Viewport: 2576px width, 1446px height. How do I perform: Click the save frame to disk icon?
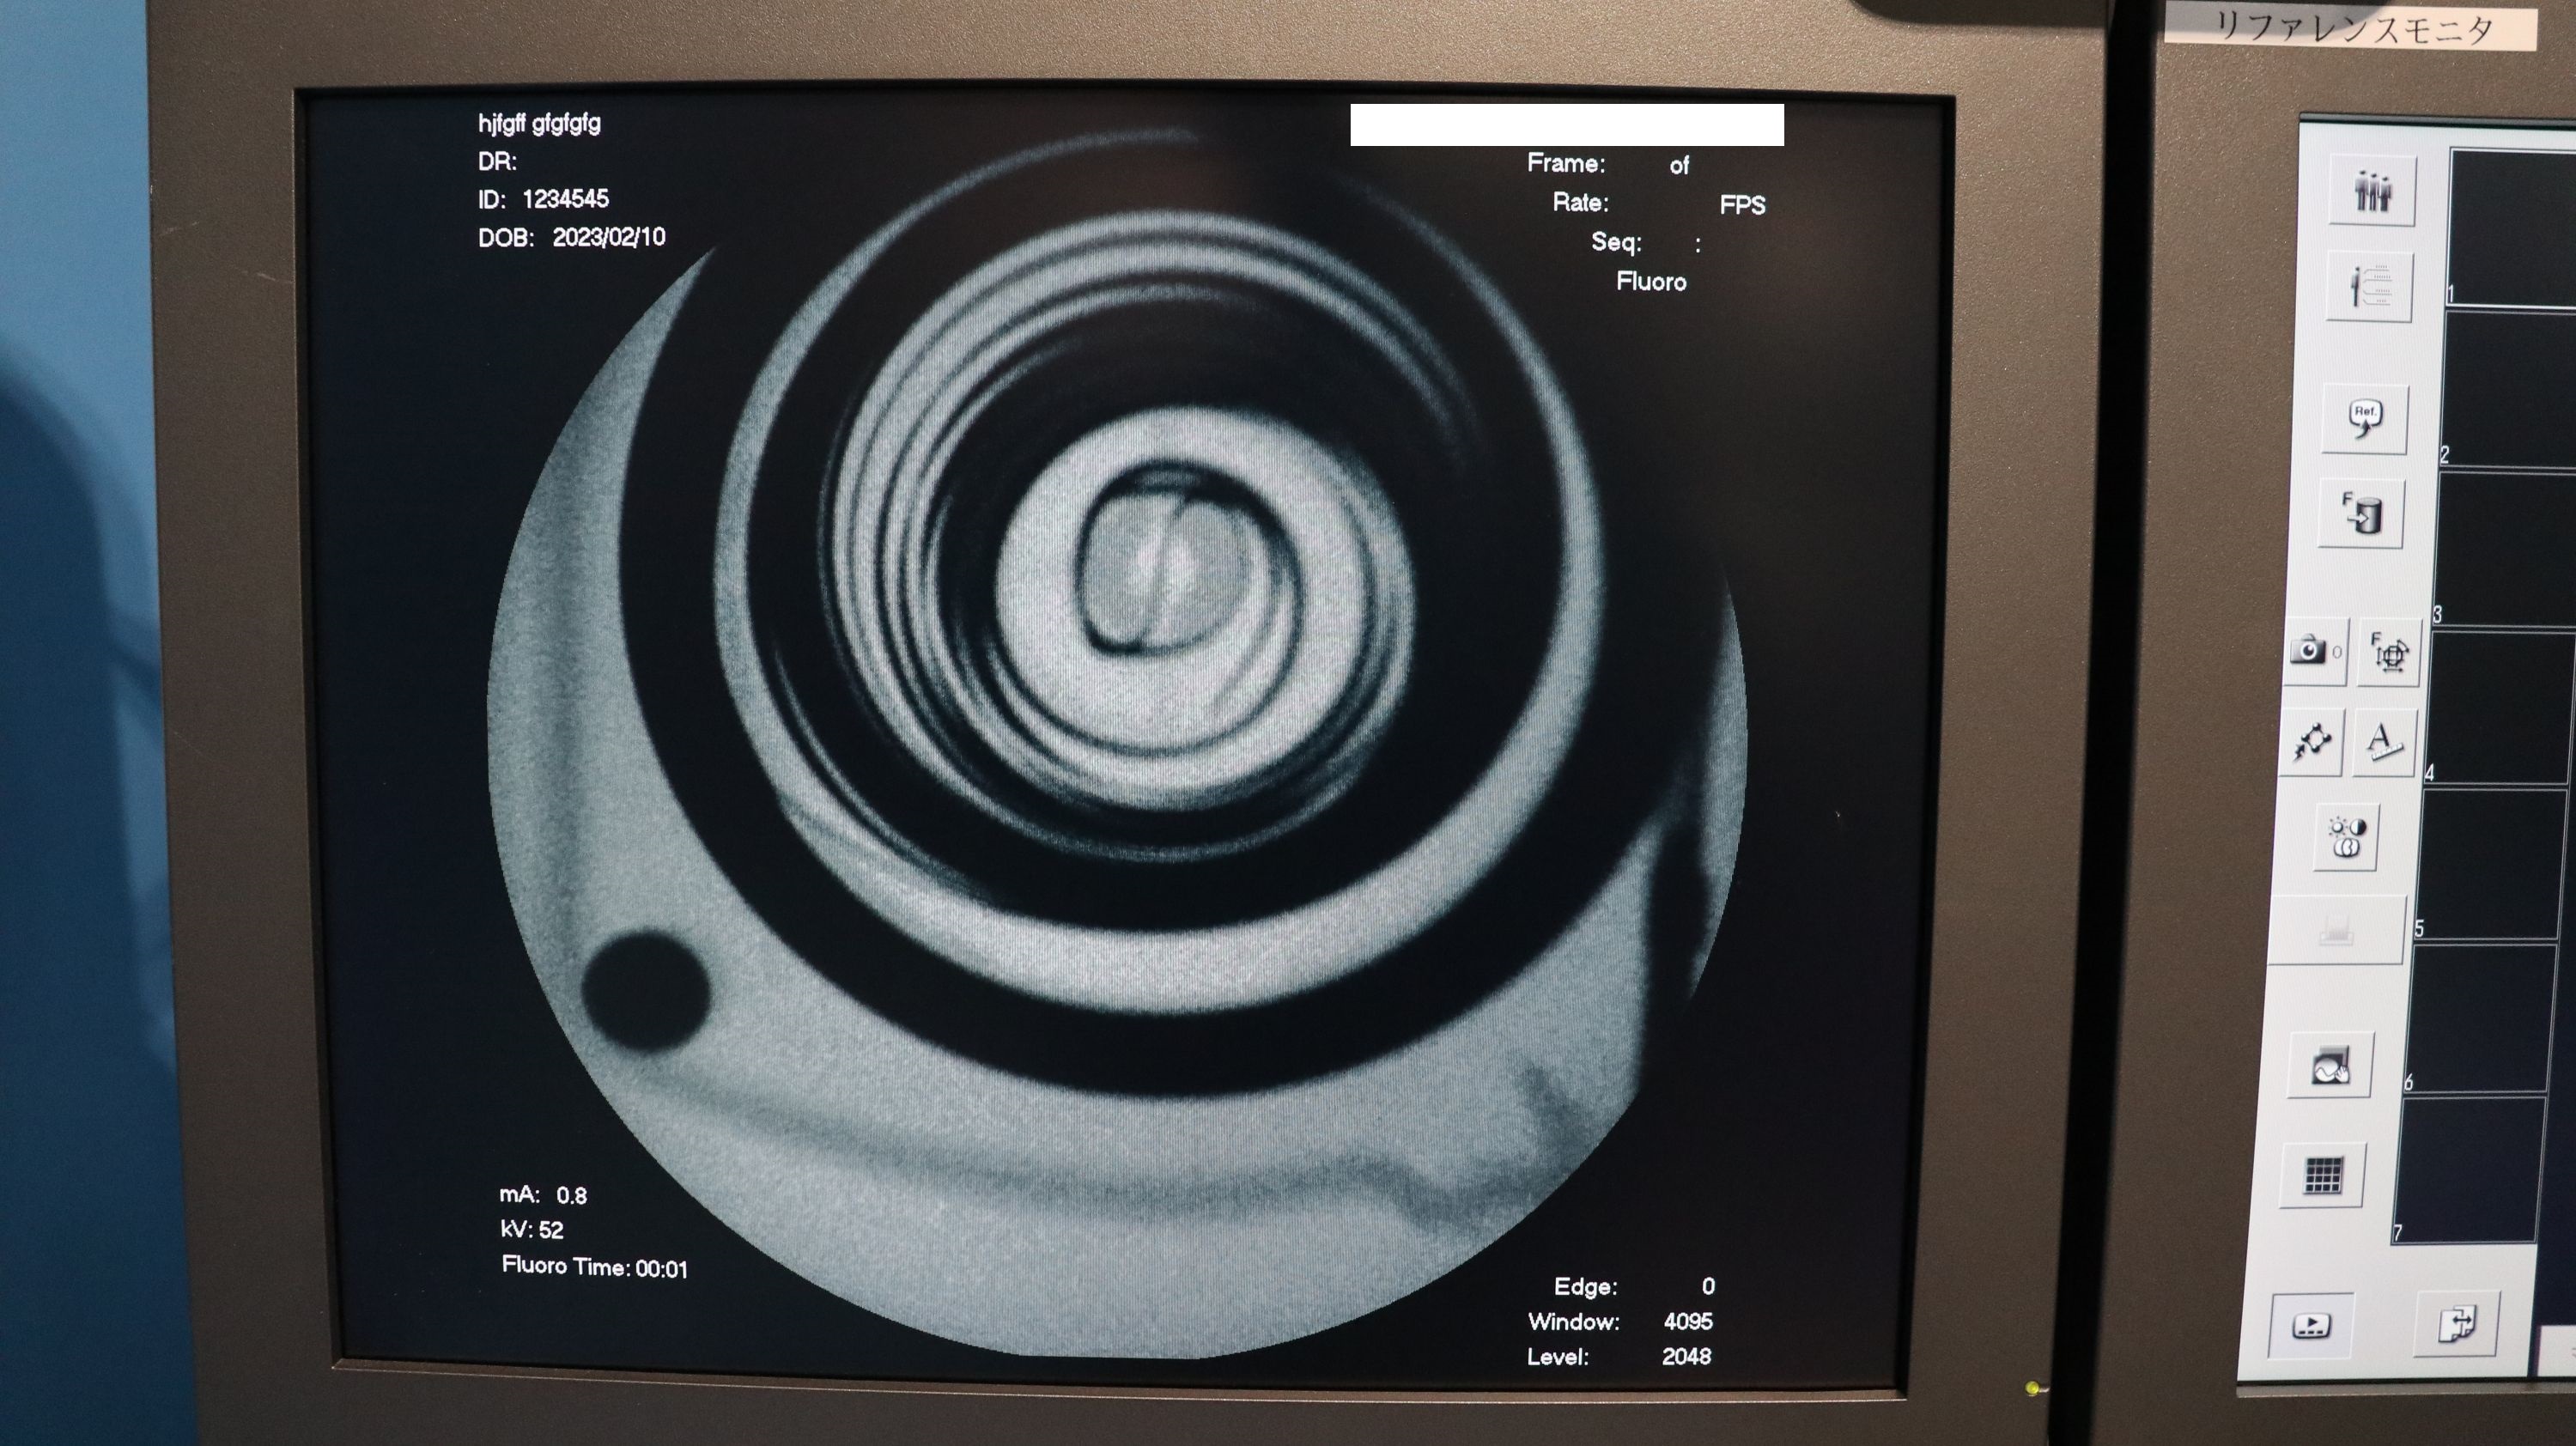tap(2361, 514)
